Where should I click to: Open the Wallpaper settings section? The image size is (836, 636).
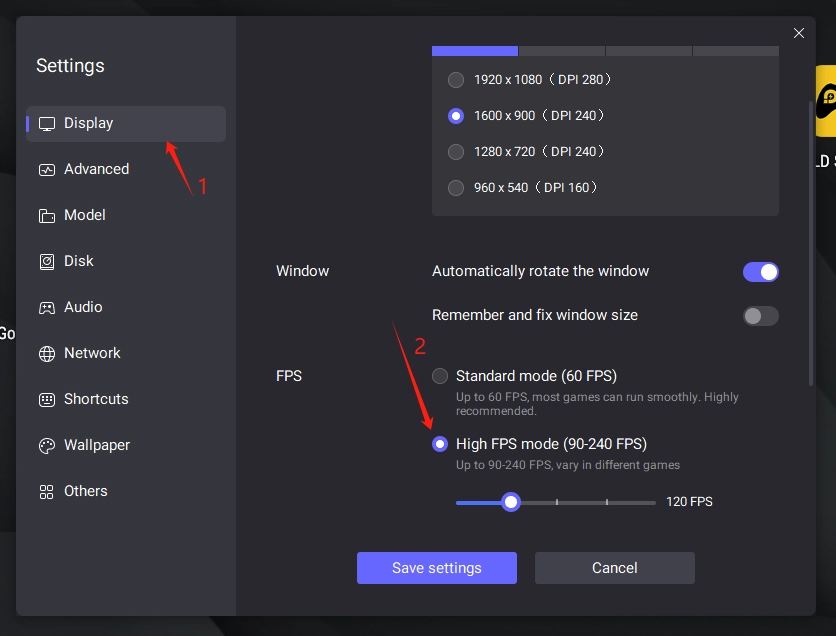[95, 445]
